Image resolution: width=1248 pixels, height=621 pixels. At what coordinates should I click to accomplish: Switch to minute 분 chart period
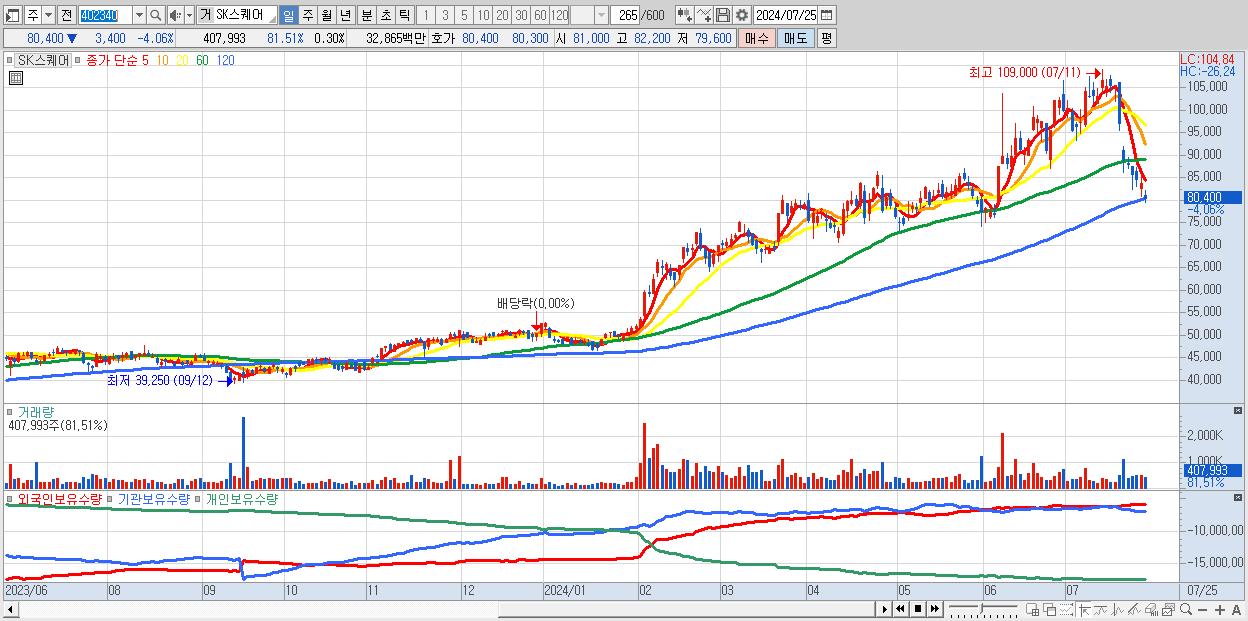366,16
